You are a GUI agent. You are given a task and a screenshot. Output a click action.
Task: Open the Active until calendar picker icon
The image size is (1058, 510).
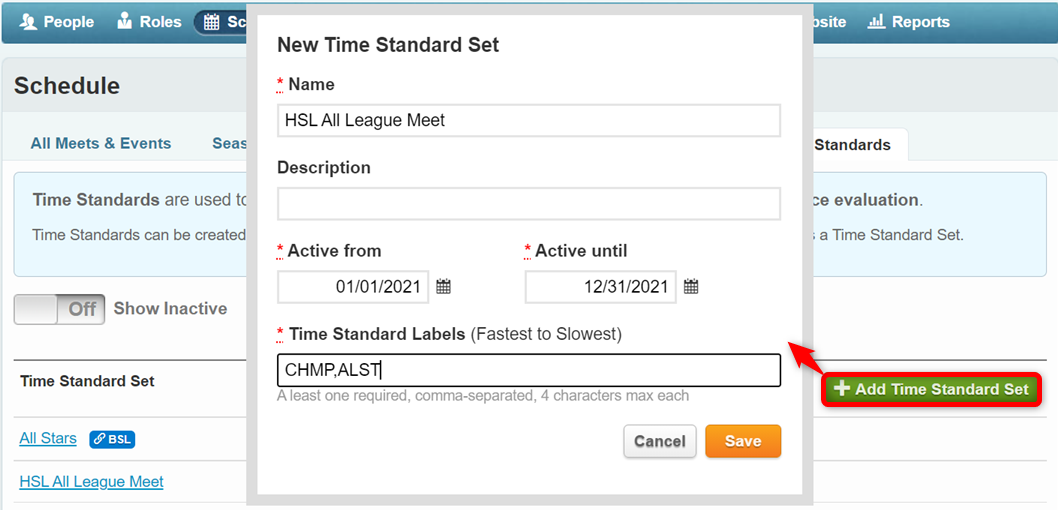pyautogui.click(x=690, y=287)
